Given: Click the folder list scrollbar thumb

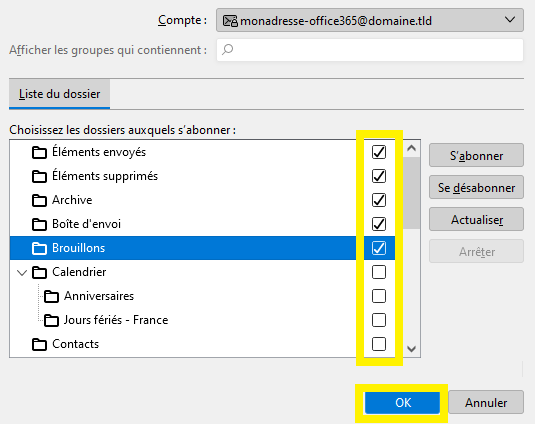Looking at the screenshot, I should [x=411, y=193].
